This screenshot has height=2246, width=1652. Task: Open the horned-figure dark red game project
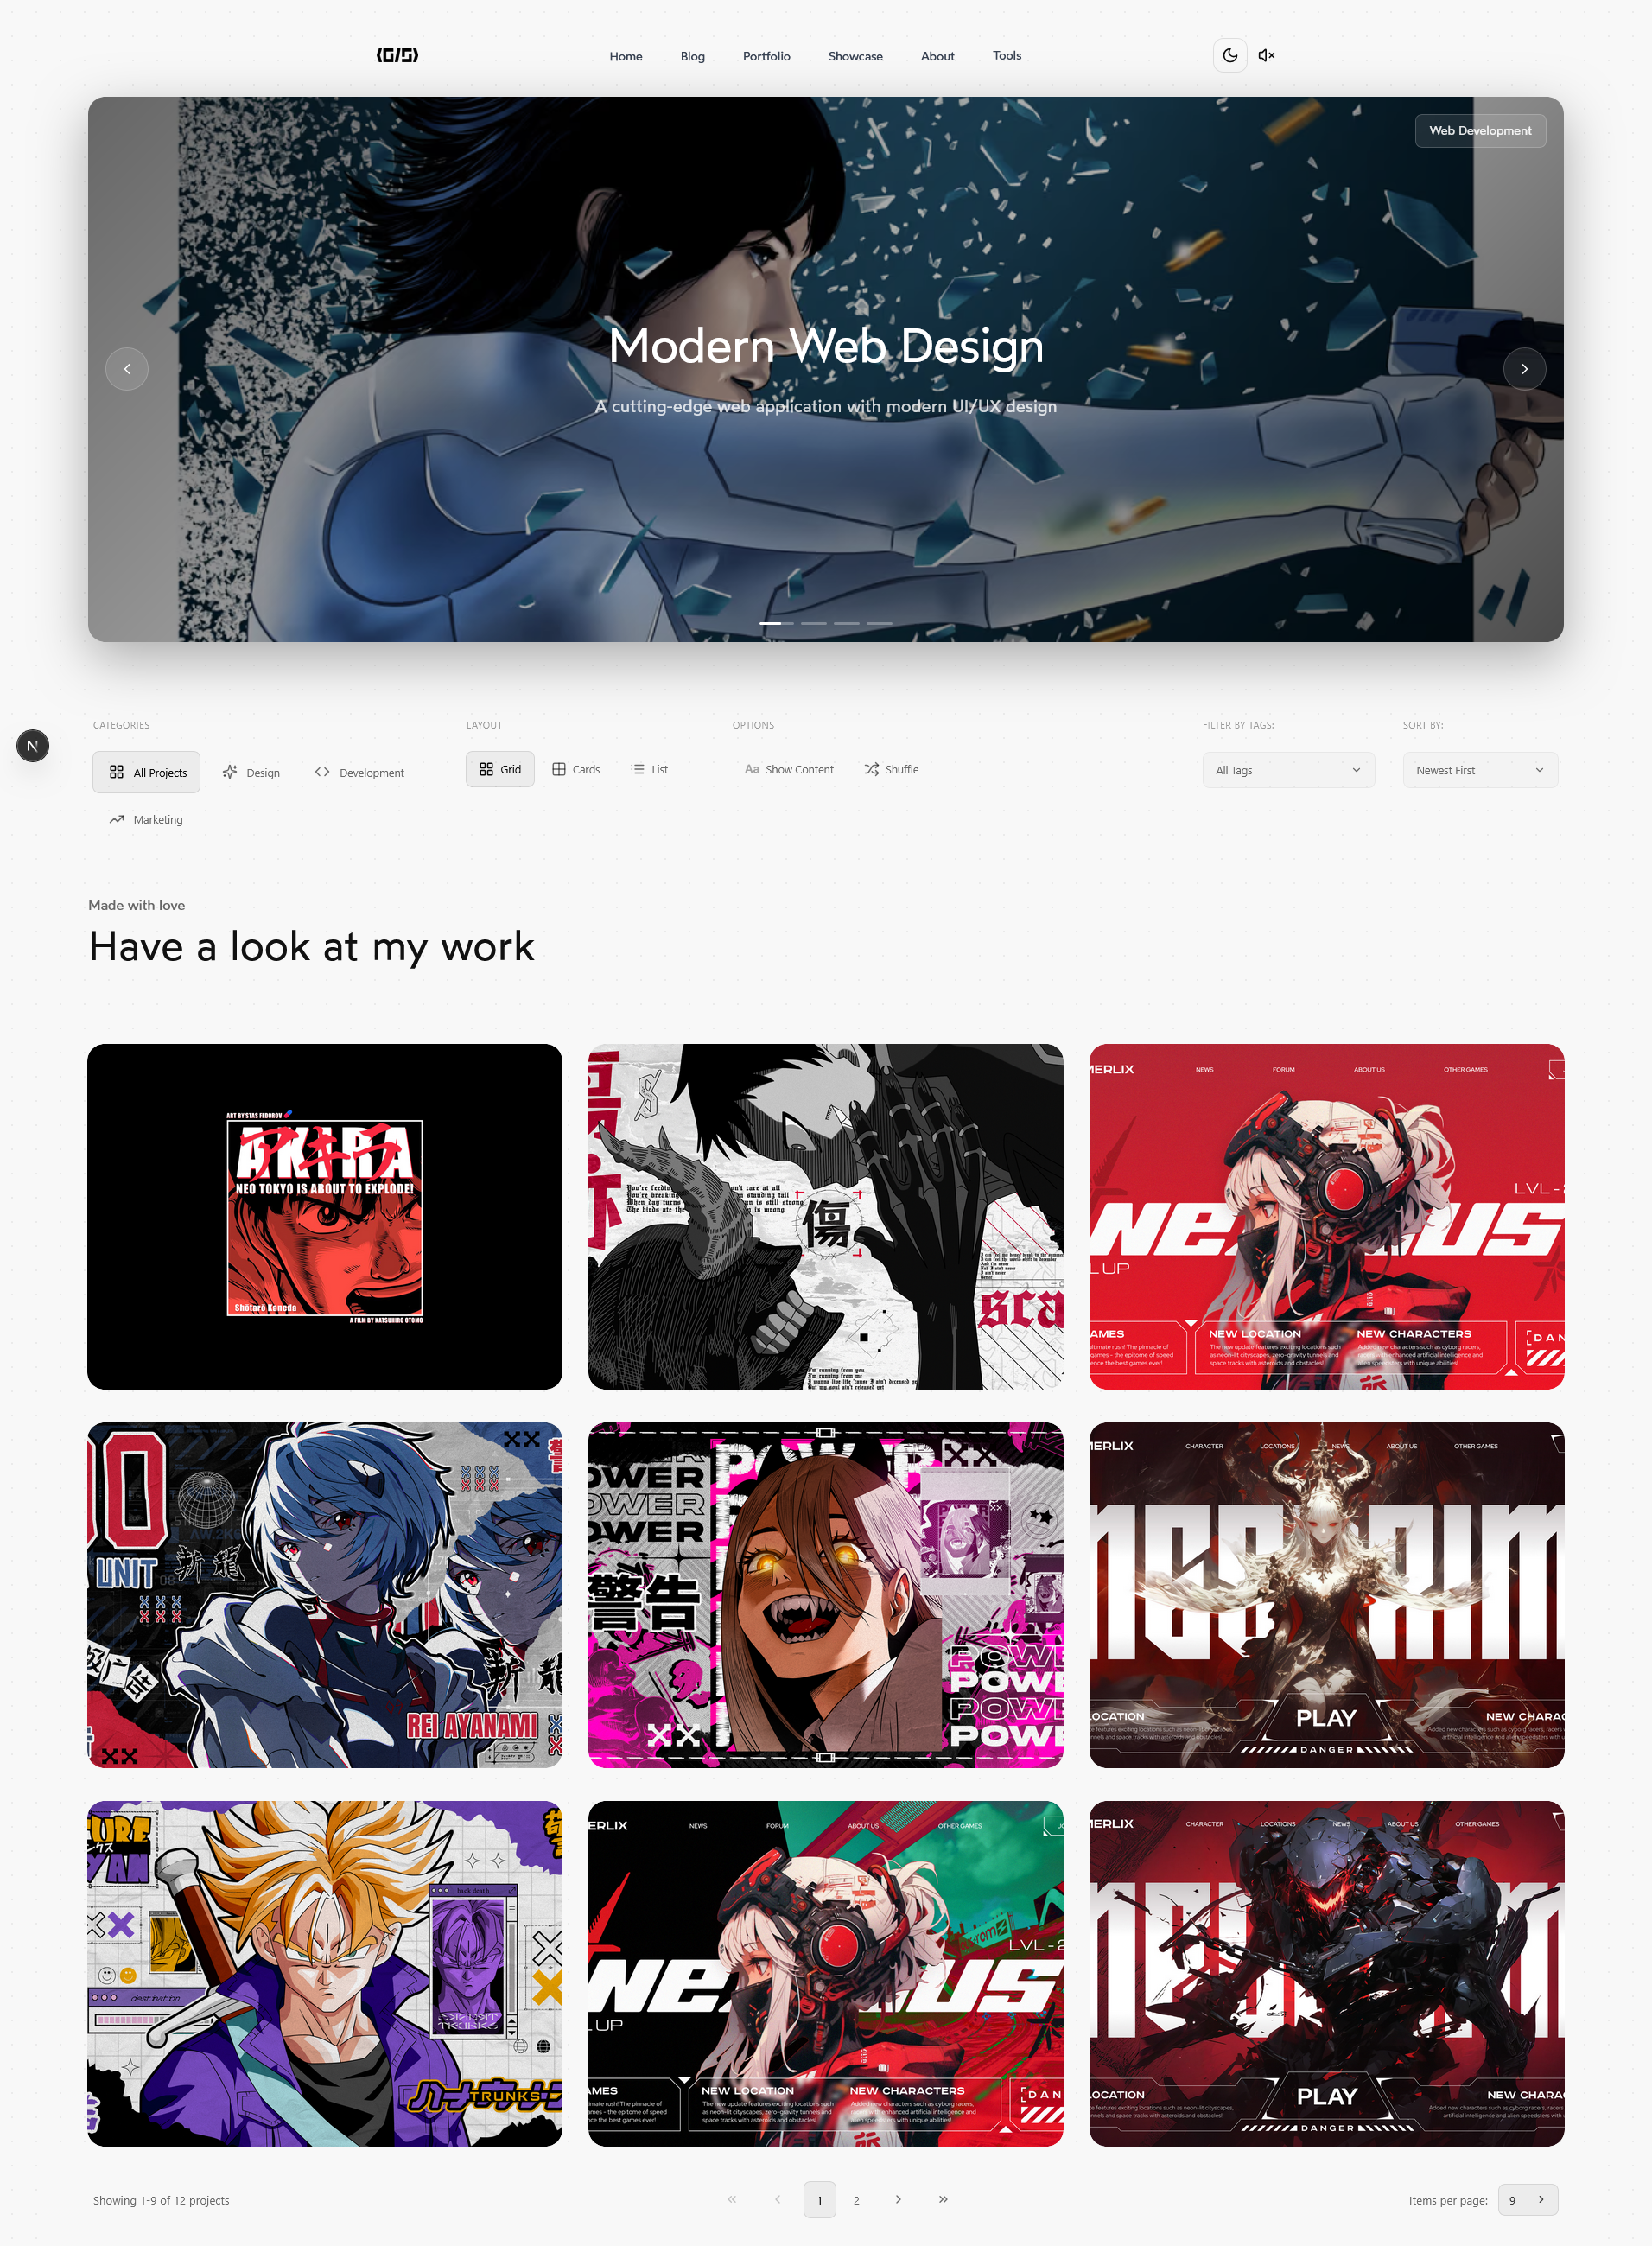click(1326, 1594)
